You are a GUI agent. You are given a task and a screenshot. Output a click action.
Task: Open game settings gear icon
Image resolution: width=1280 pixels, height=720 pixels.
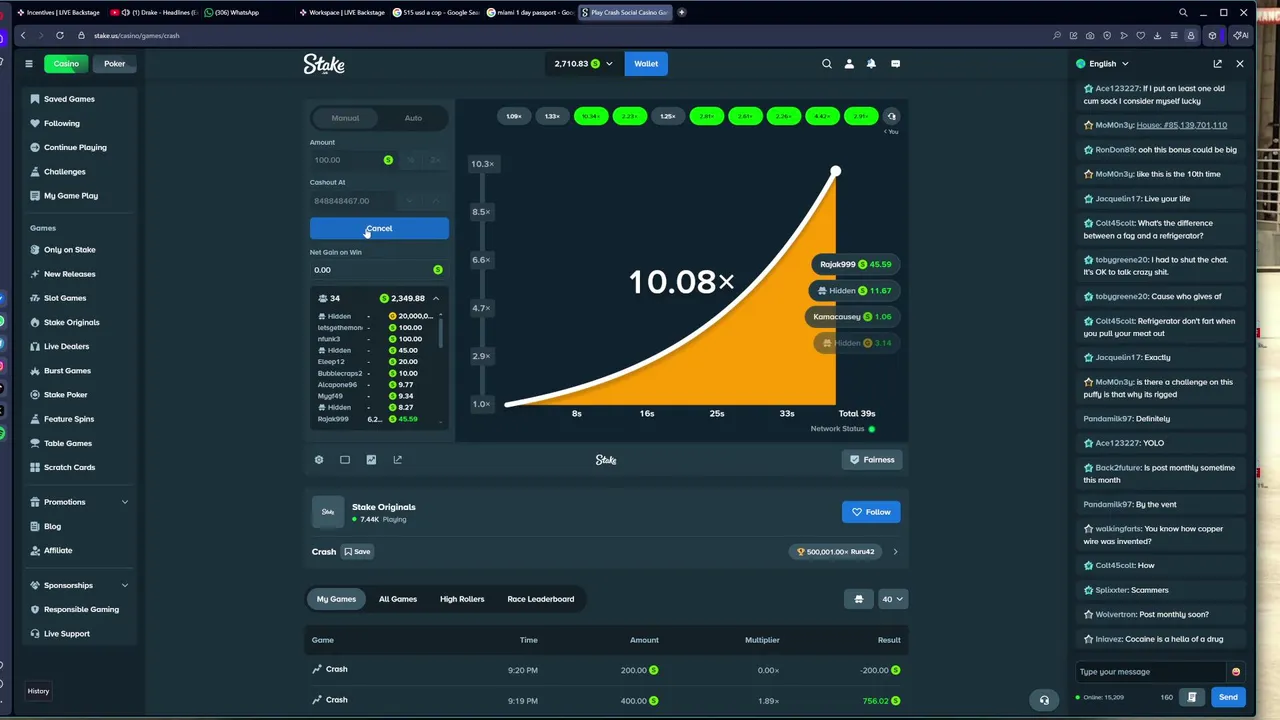pos(319,460)
